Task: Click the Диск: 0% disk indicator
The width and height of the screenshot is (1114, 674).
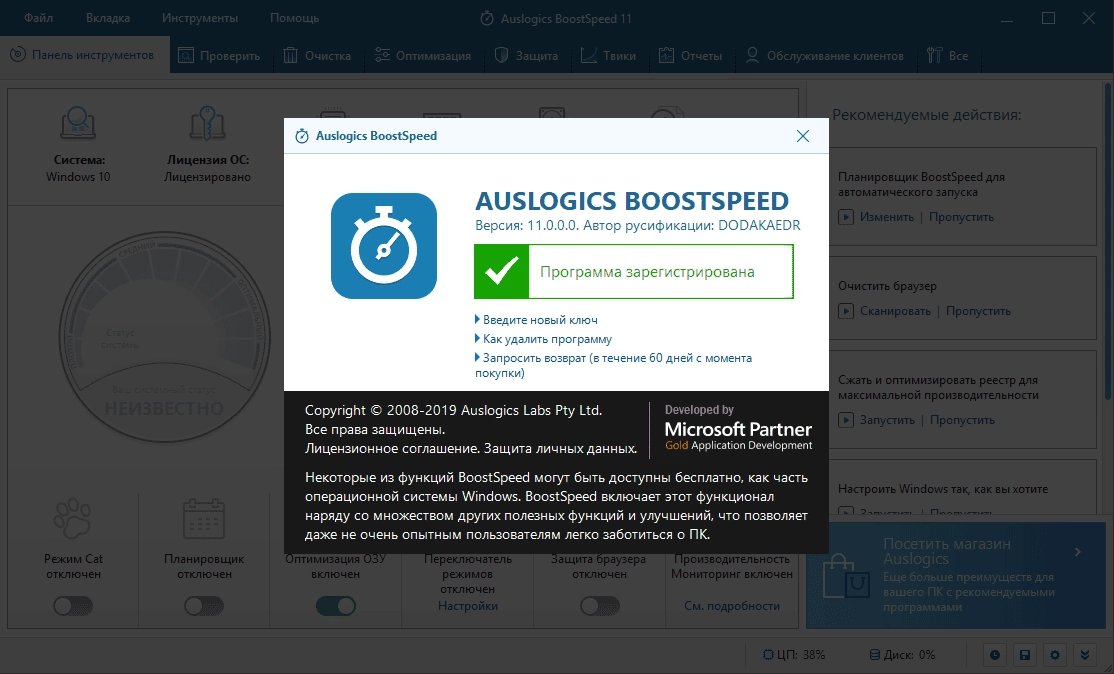Action: tap(902, 655)
